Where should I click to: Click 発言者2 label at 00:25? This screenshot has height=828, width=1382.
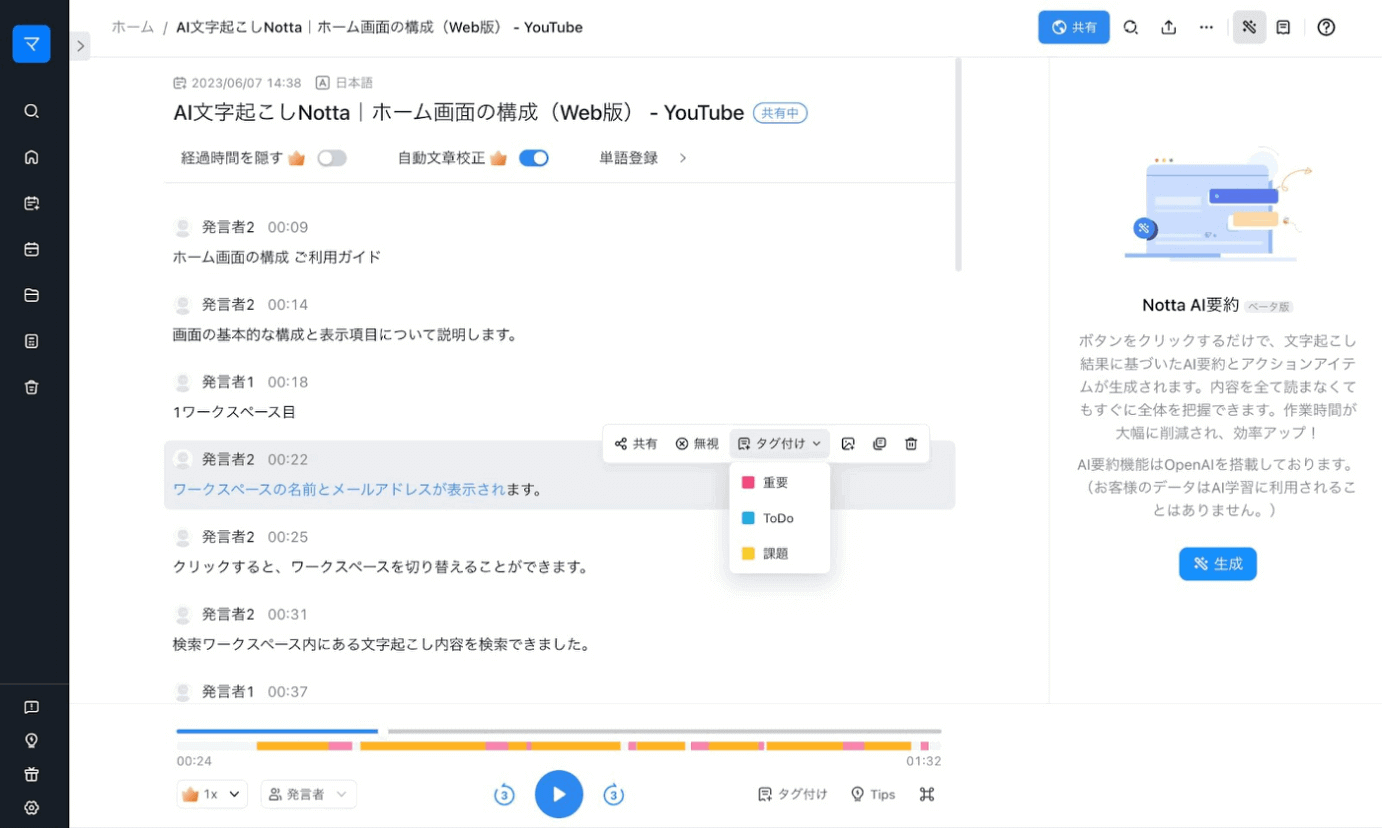228,537
